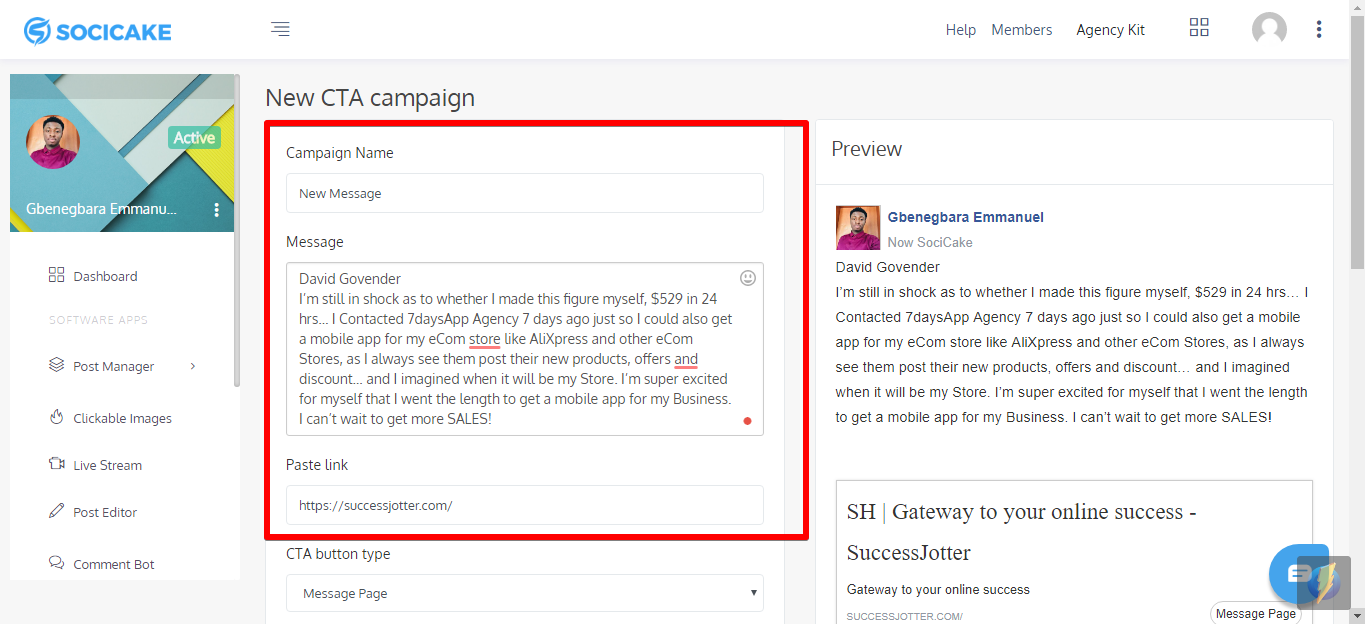Click the sidebar profile picture
This screenshot has height=624, width=1365.
pyautogui.click(x=52, y=142)
